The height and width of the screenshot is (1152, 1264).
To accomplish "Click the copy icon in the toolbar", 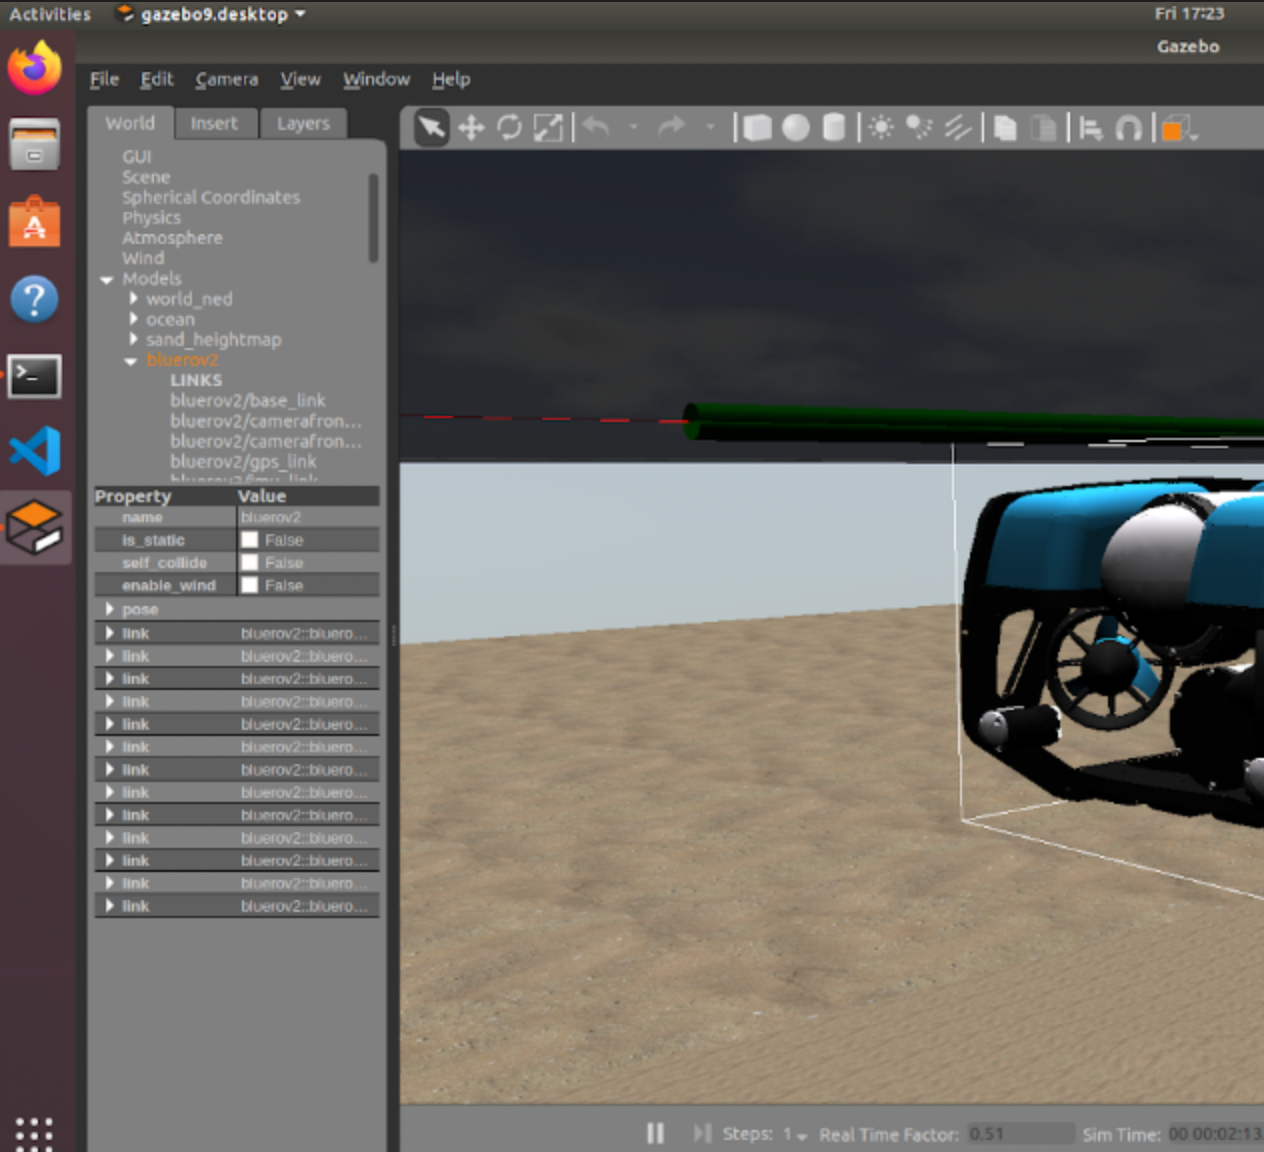I will pos(1005,128).
